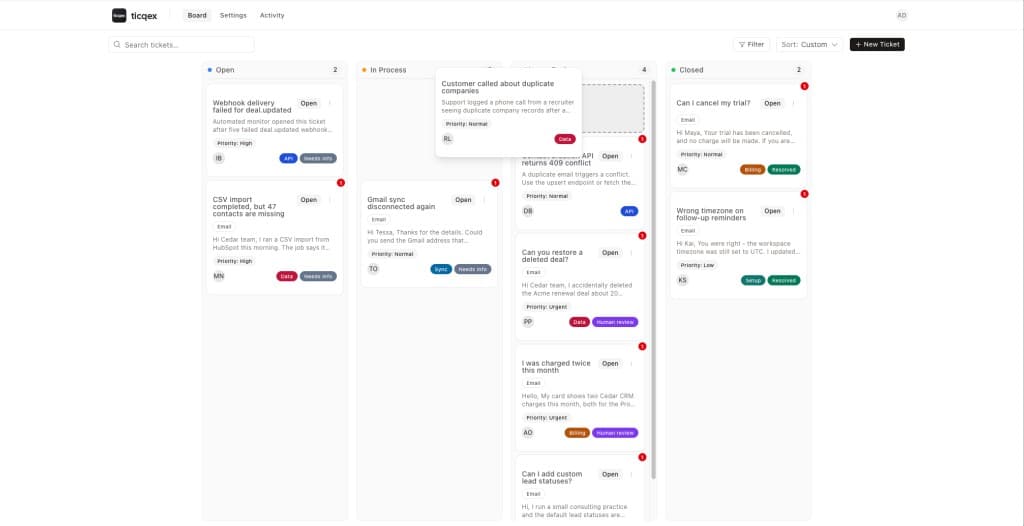The width and height of the screenshot is (1024, 526).
Task: Click the Sync tag on Gmail sync ticket
Action: point(441,269)
